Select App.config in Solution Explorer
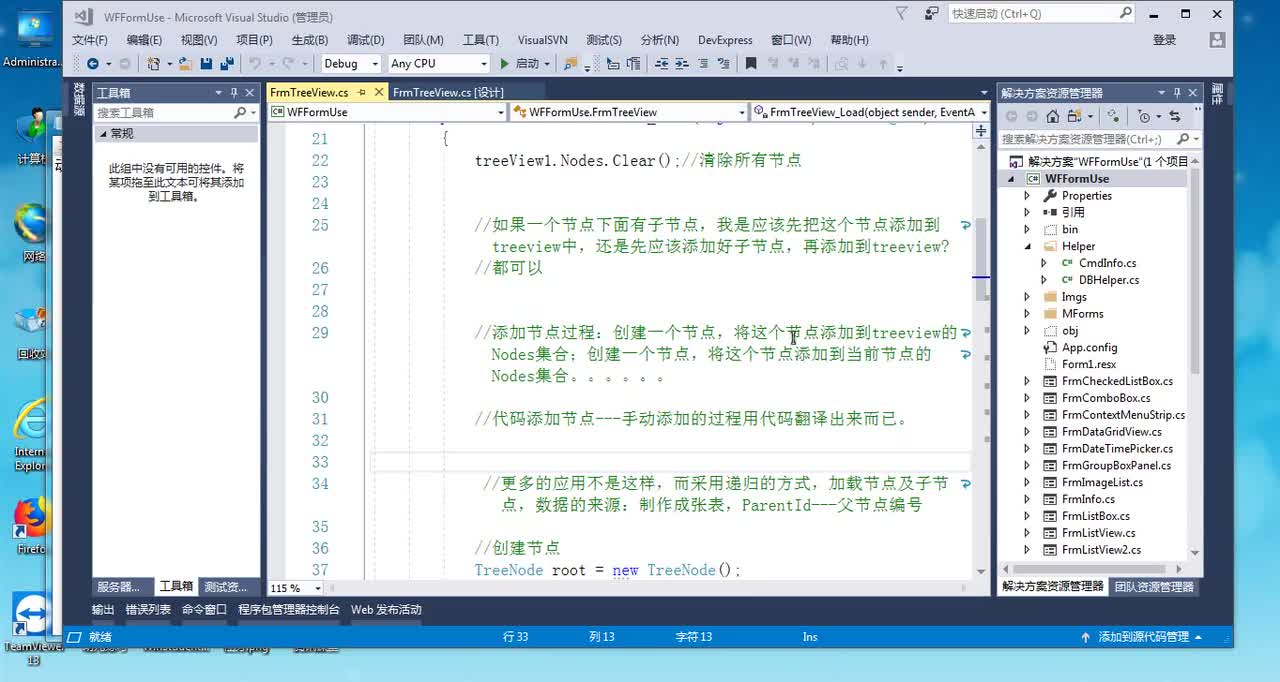This screenshot has height=682, width=1280. coord(1089,347)
